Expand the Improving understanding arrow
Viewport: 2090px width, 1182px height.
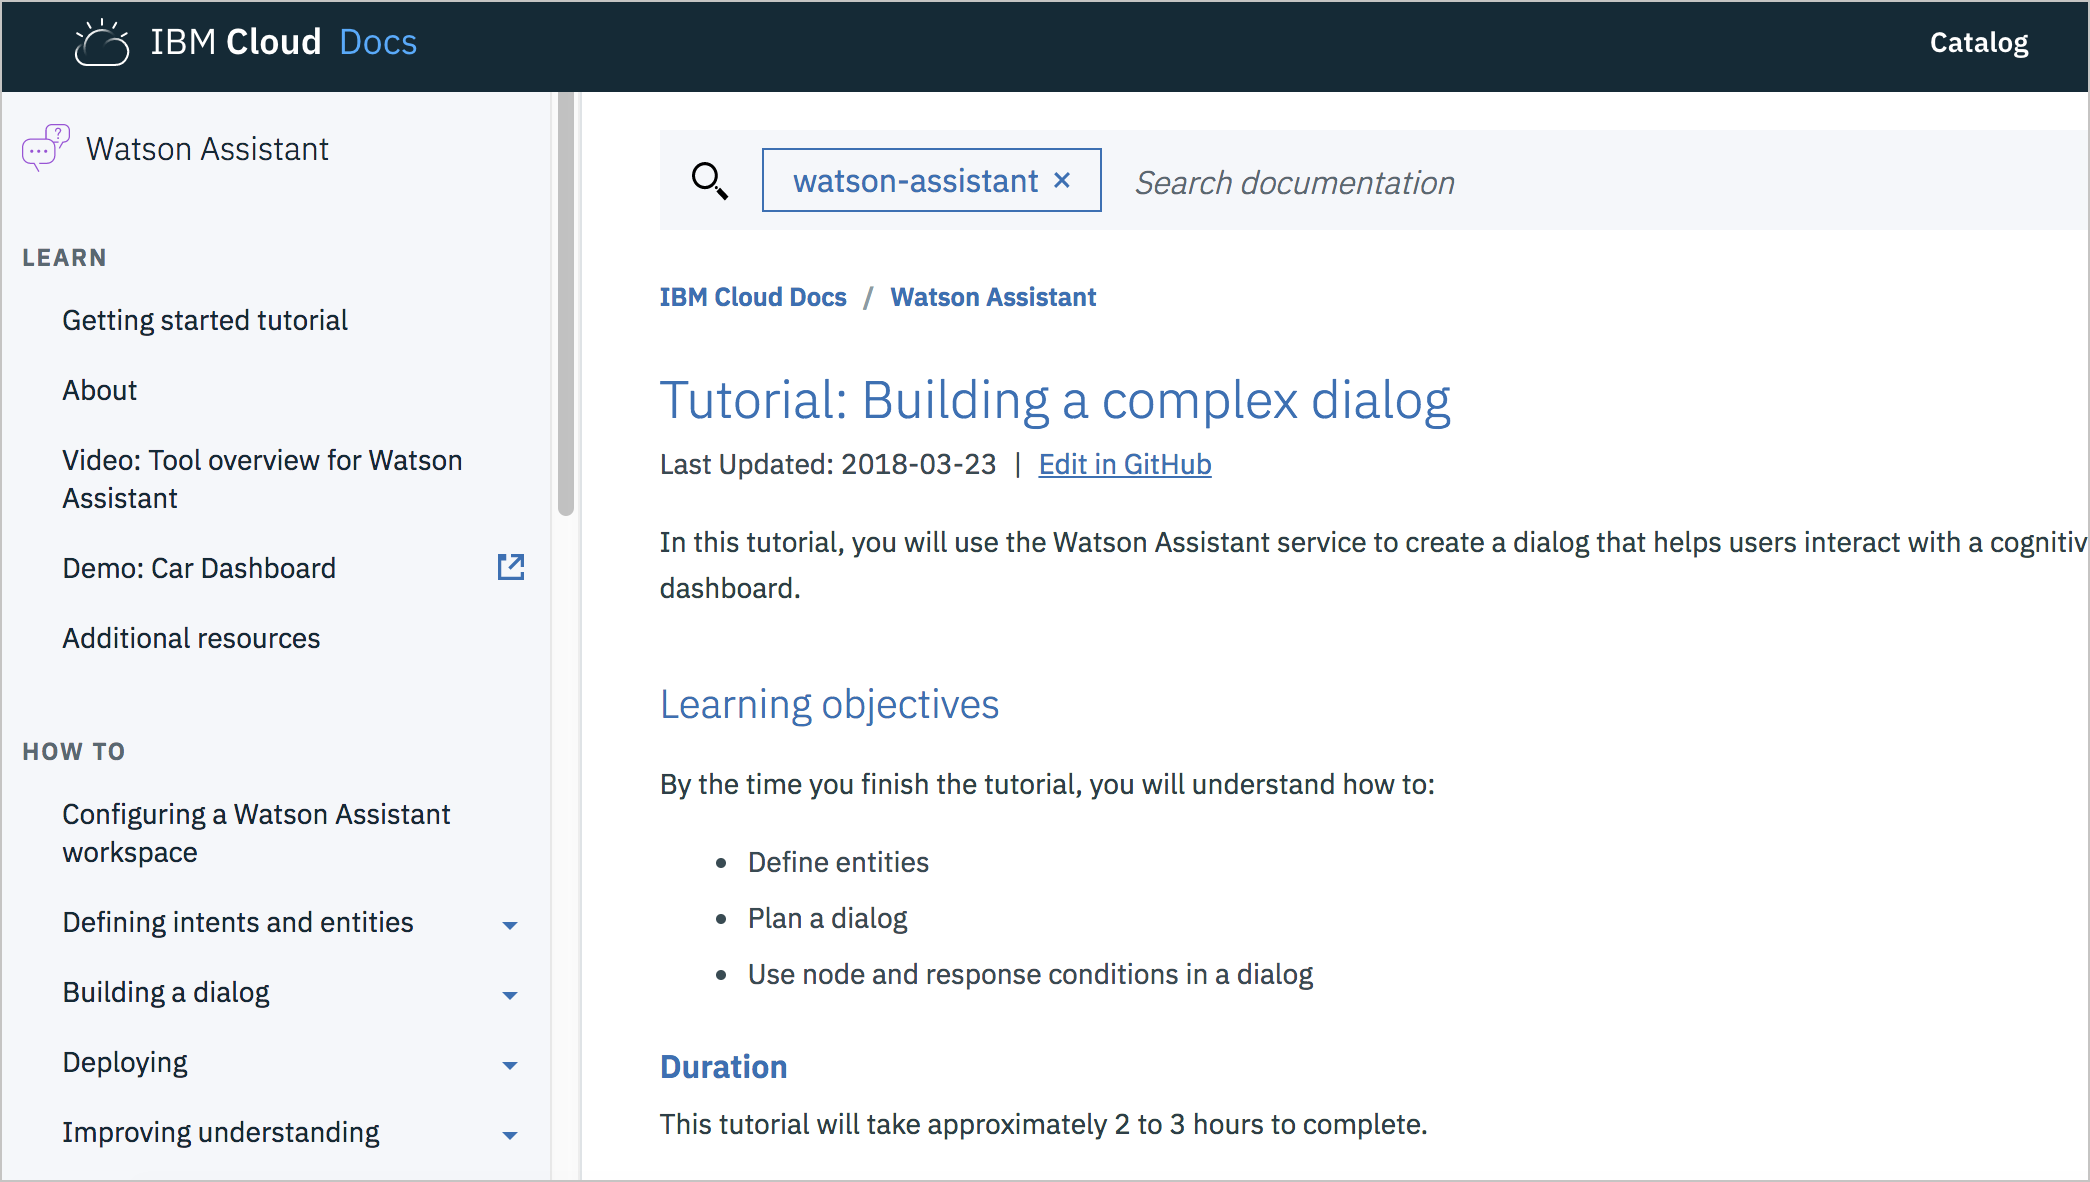[x=510, y=1135]
